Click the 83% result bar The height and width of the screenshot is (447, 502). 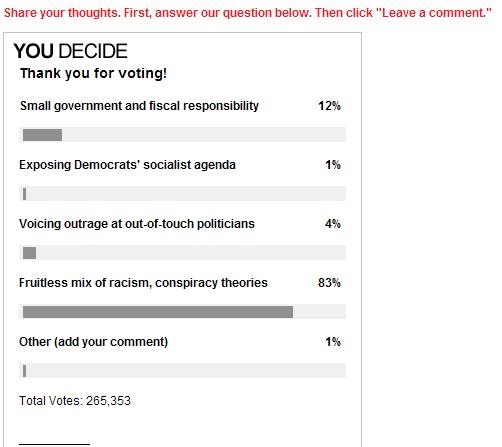coord(183,312)
